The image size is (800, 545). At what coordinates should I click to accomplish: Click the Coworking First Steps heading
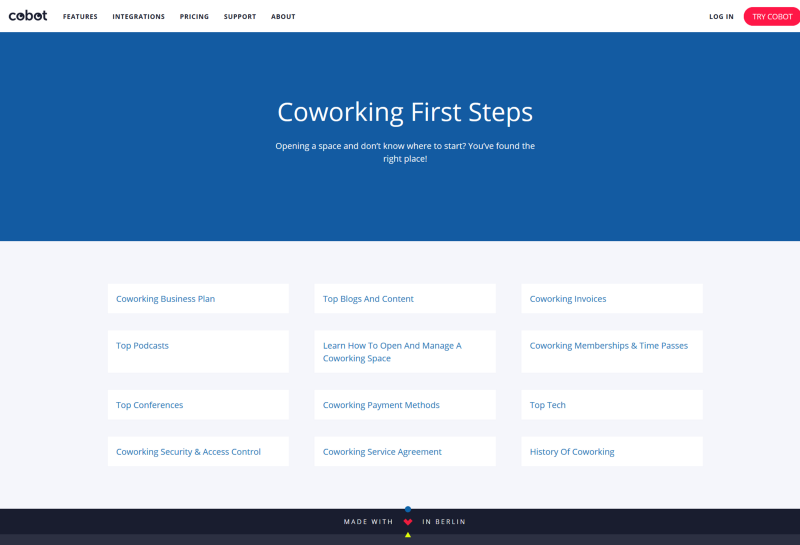(x=405, y=112)
